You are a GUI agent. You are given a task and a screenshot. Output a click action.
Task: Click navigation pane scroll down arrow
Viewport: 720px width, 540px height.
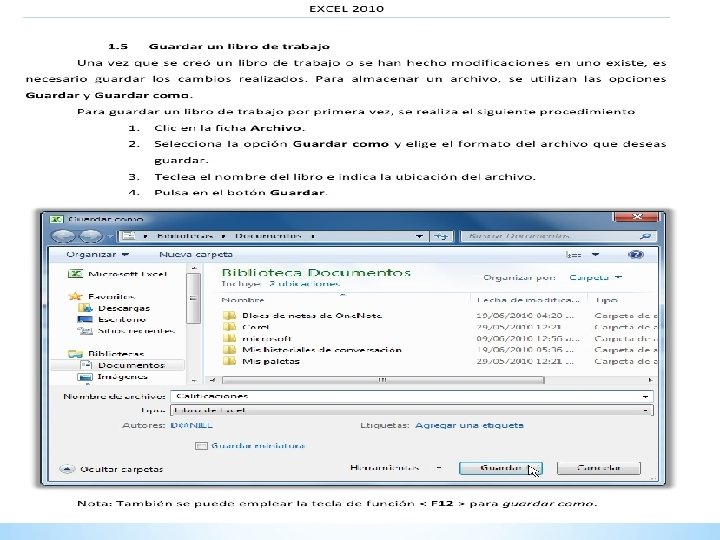click(193, 380)
